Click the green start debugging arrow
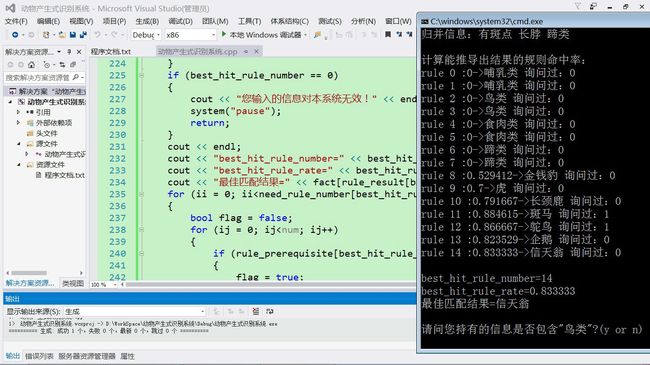650x365 pixels. coord(224,34)
